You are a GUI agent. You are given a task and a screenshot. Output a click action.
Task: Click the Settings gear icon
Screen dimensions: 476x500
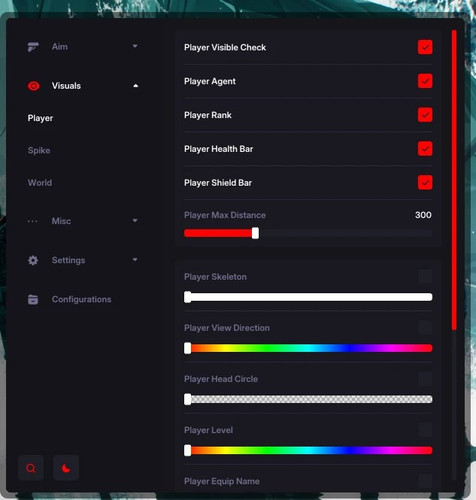[33, 260]
